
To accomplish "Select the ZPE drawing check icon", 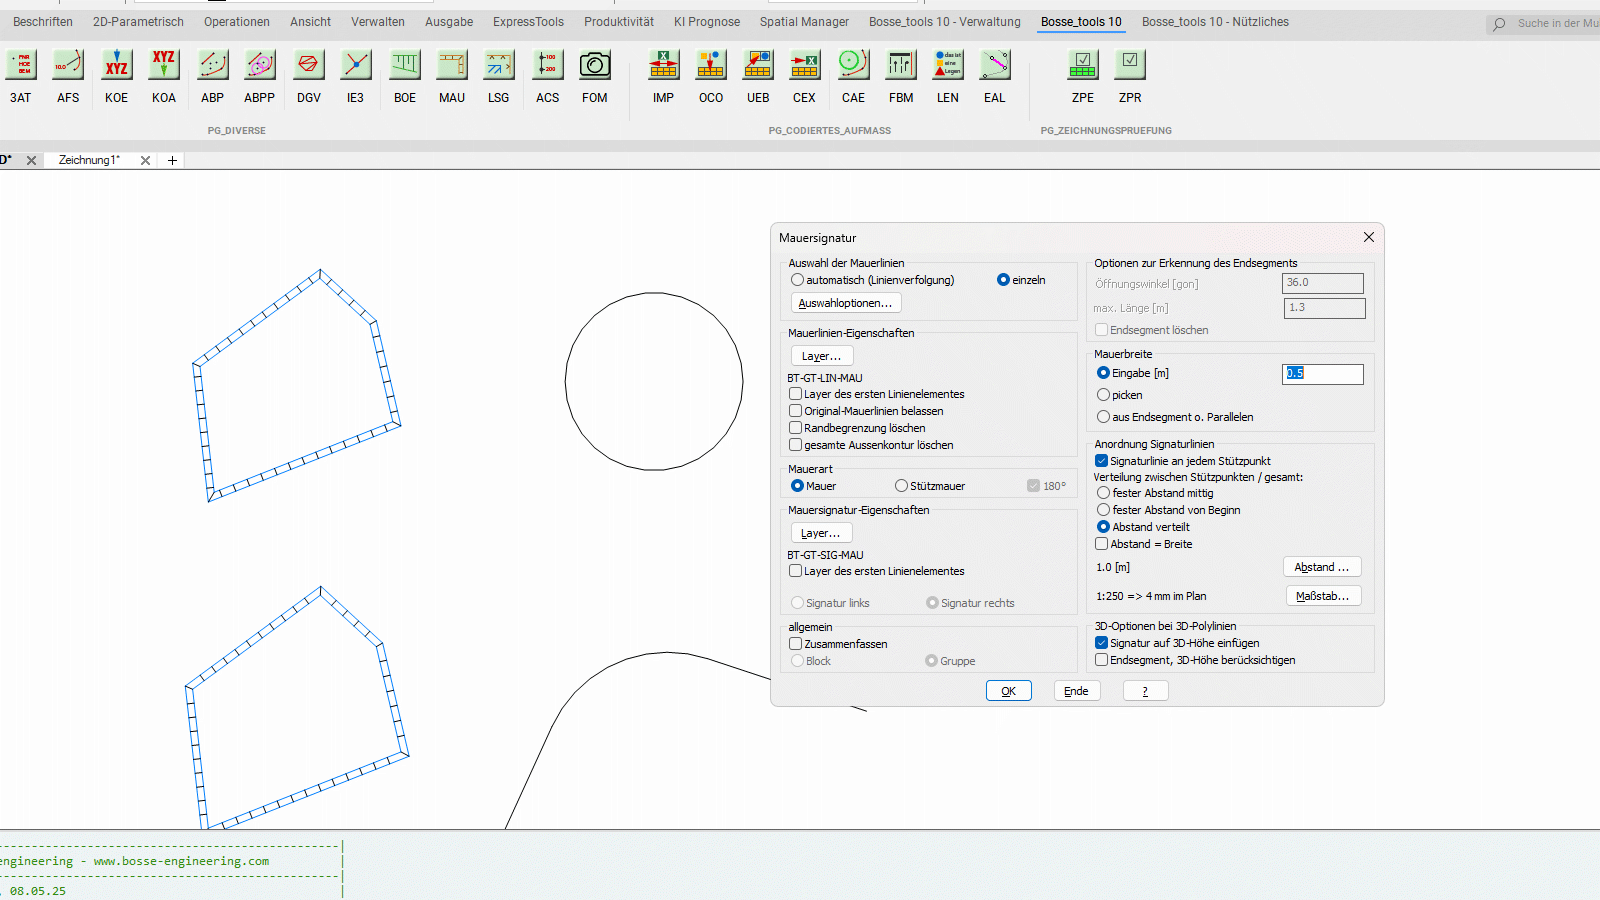I will [x=1082, y=66].
